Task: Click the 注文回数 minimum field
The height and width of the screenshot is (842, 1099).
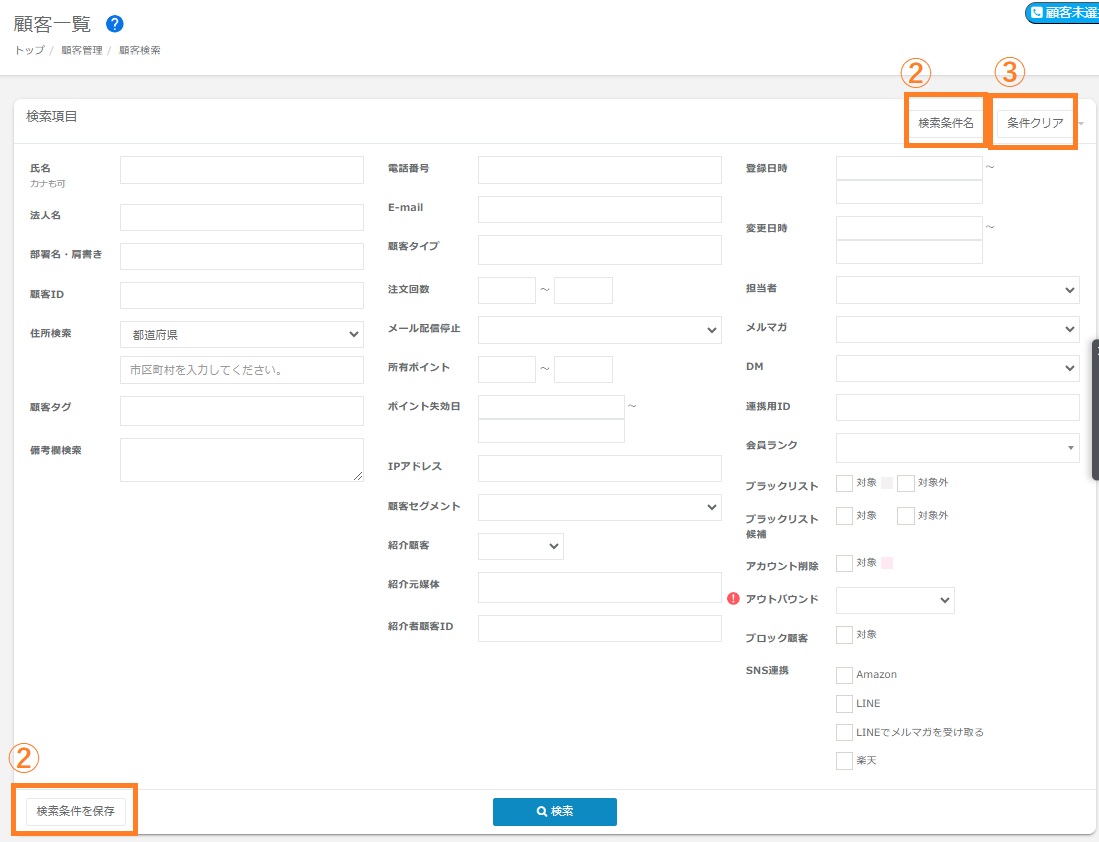Action: (507, 290)
